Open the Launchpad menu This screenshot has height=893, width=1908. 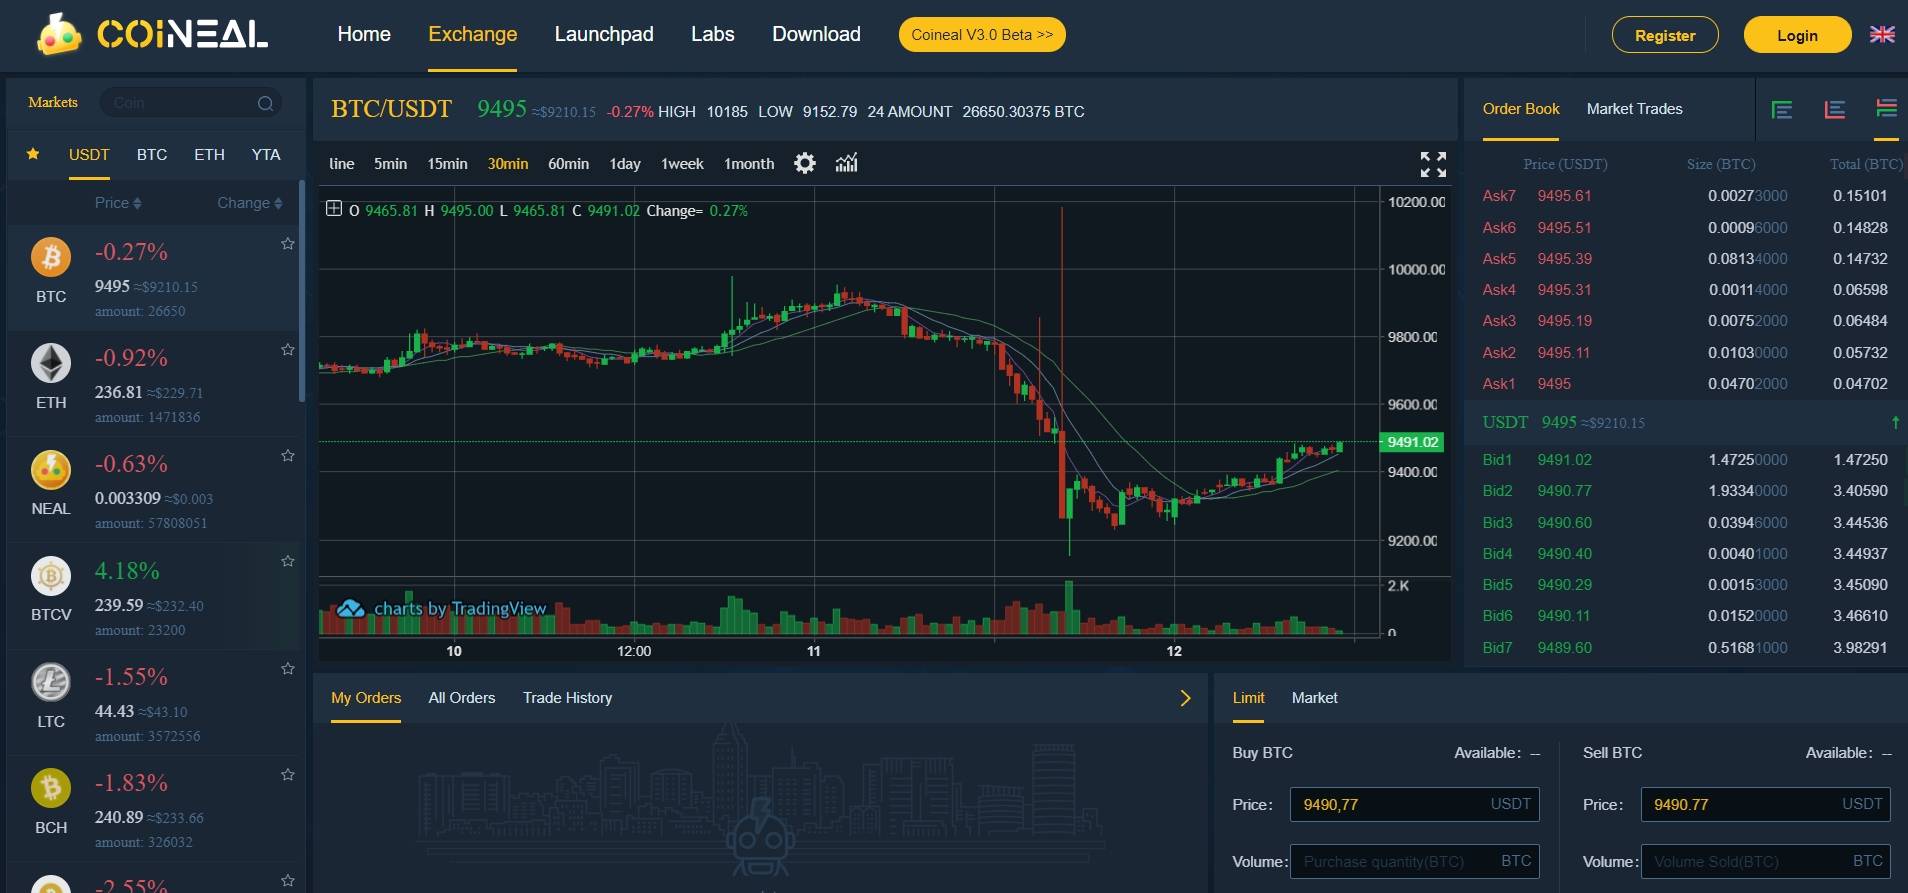(x=604, y=34)
